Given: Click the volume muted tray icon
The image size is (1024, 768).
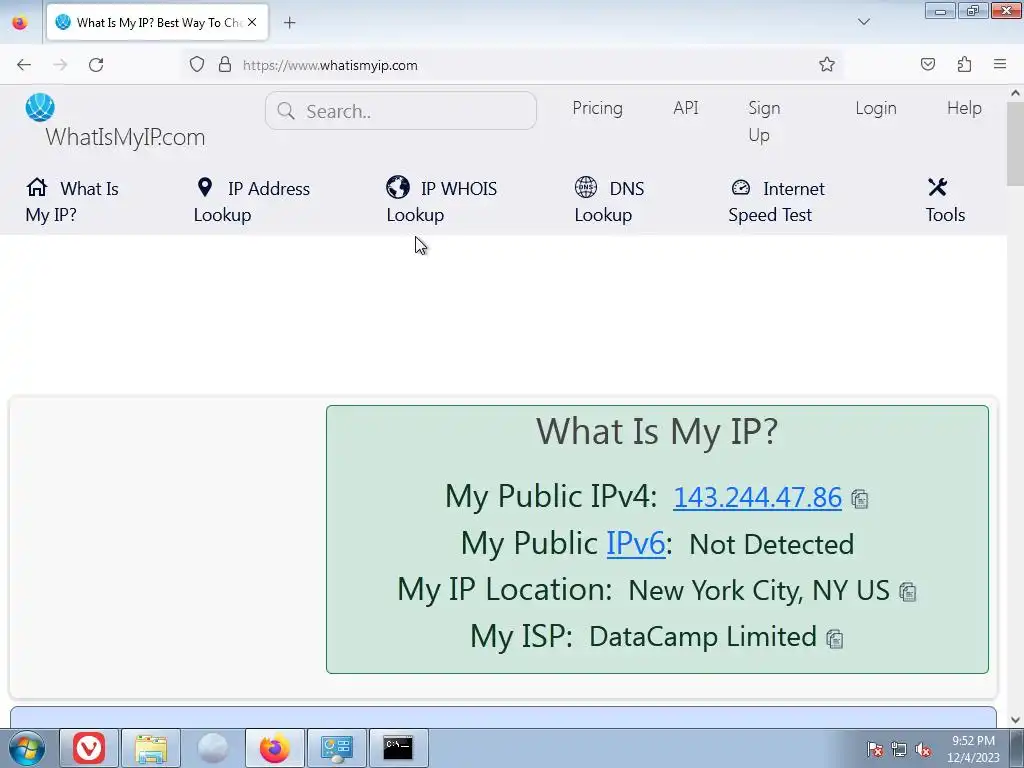Looking at the screenshot, I should pos(923,750).
